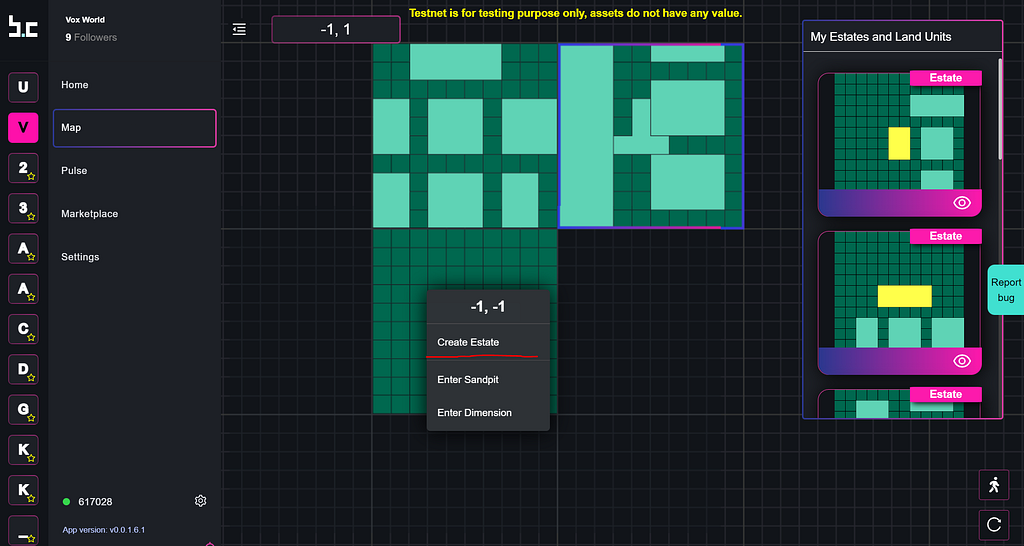
Task: Click the 9 Followers text
Action: coord(91,37)
